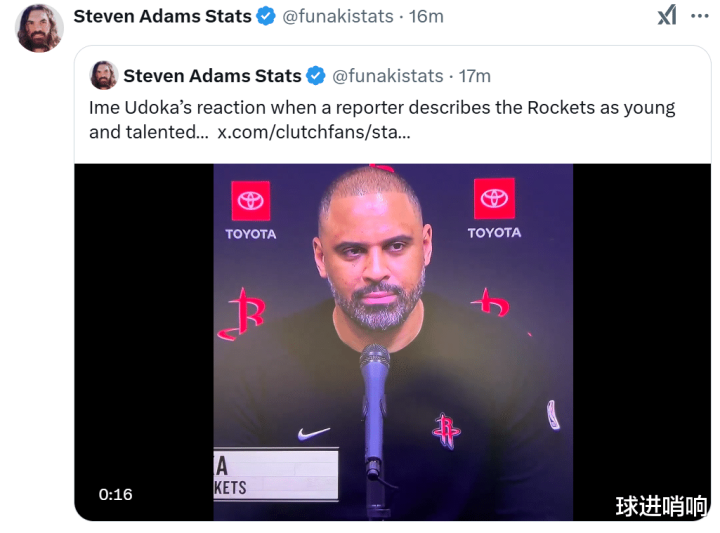Open Steven Adams Stats profile from top name
Image resolution: width=720 pixels, height=533 pixels.
[x=162, y=16]
